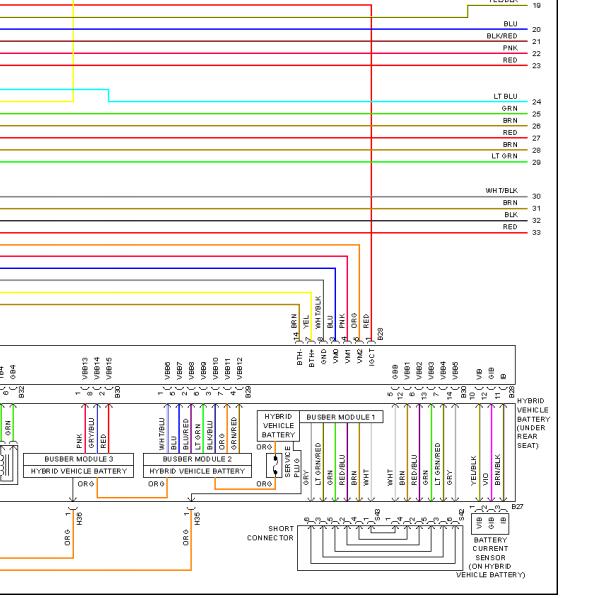Click the WHT/BLK label at line 30
Screen dimensions: 603x598
coord(501,191)
